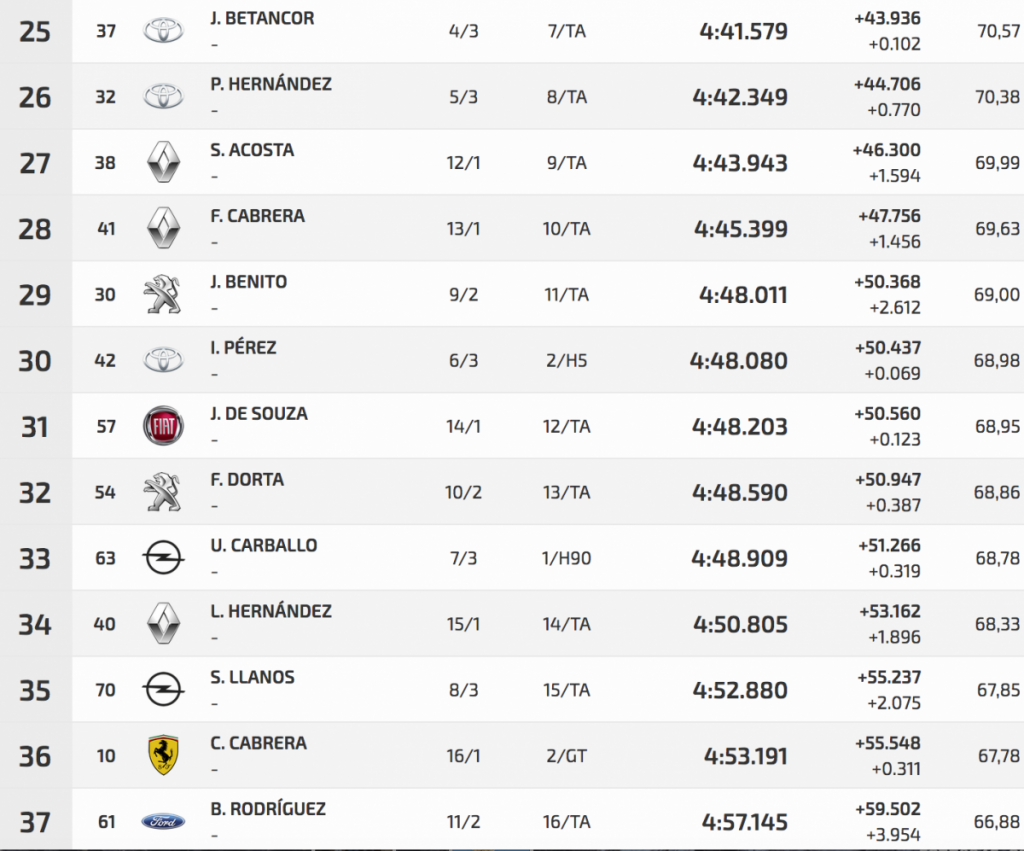Click the Peugeot logo beside J. Benito
This screenshot has width=1024, height=851.
tap(163, 294)
